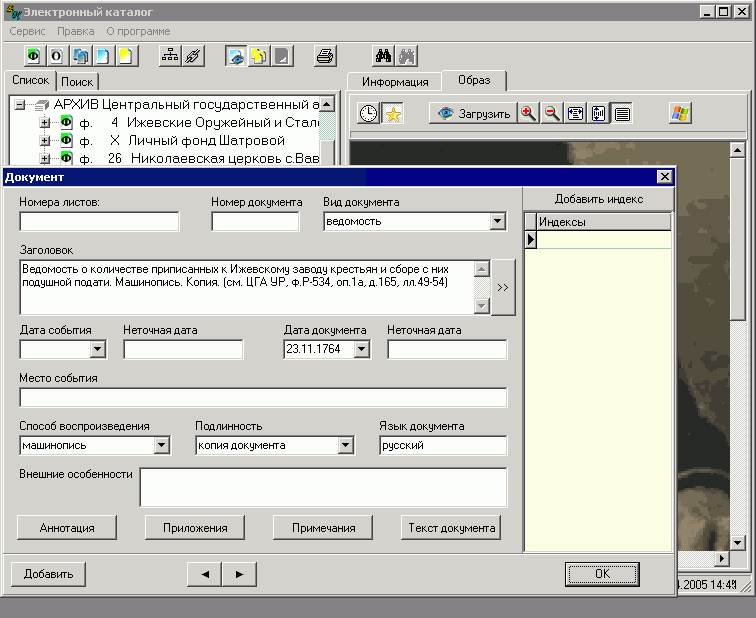Click the Номер документа input field
The height and width of the screenshot is (618, 756).
tap(255, 221)
